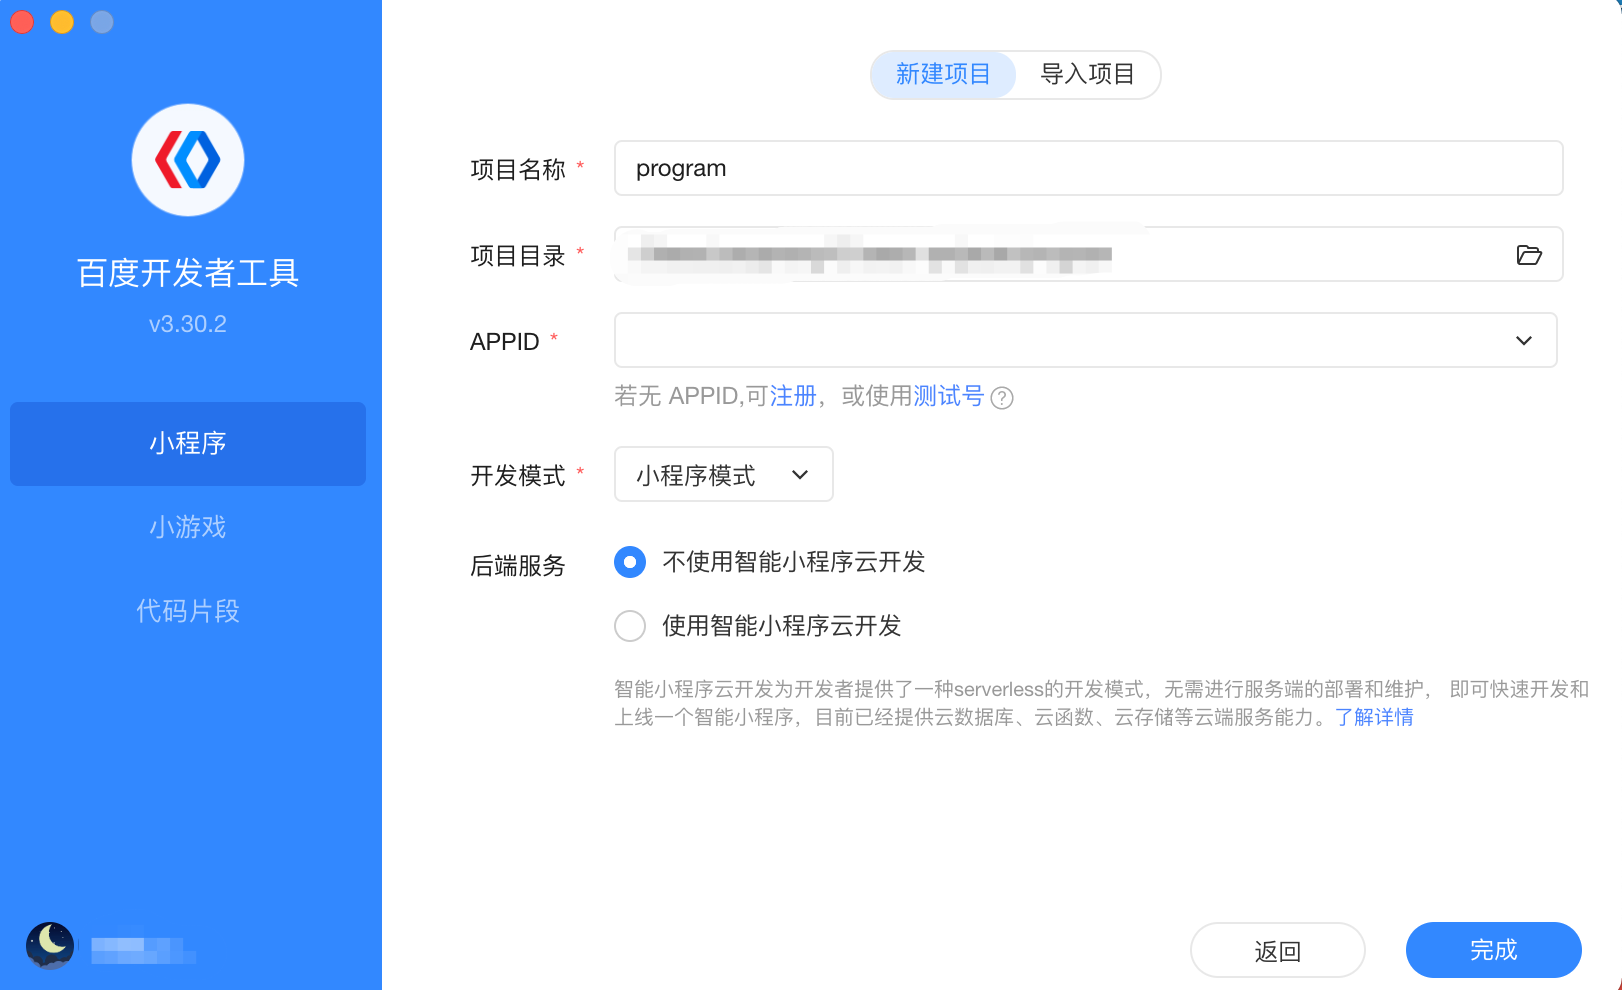Select 不使用智能小程序云开发 backend option

click(x=630, y=562)
